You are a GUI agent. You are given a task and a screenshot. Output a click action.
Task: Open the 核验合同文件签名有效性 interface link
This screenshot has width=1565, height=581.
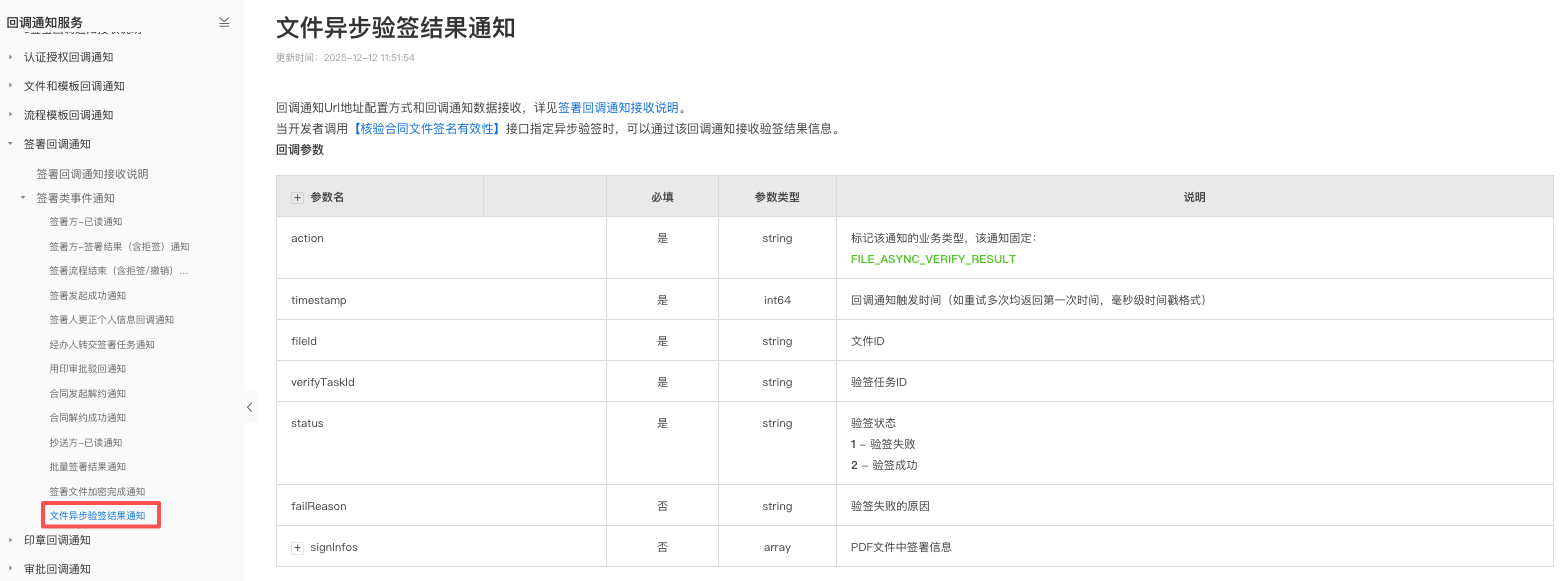[427, 129]
